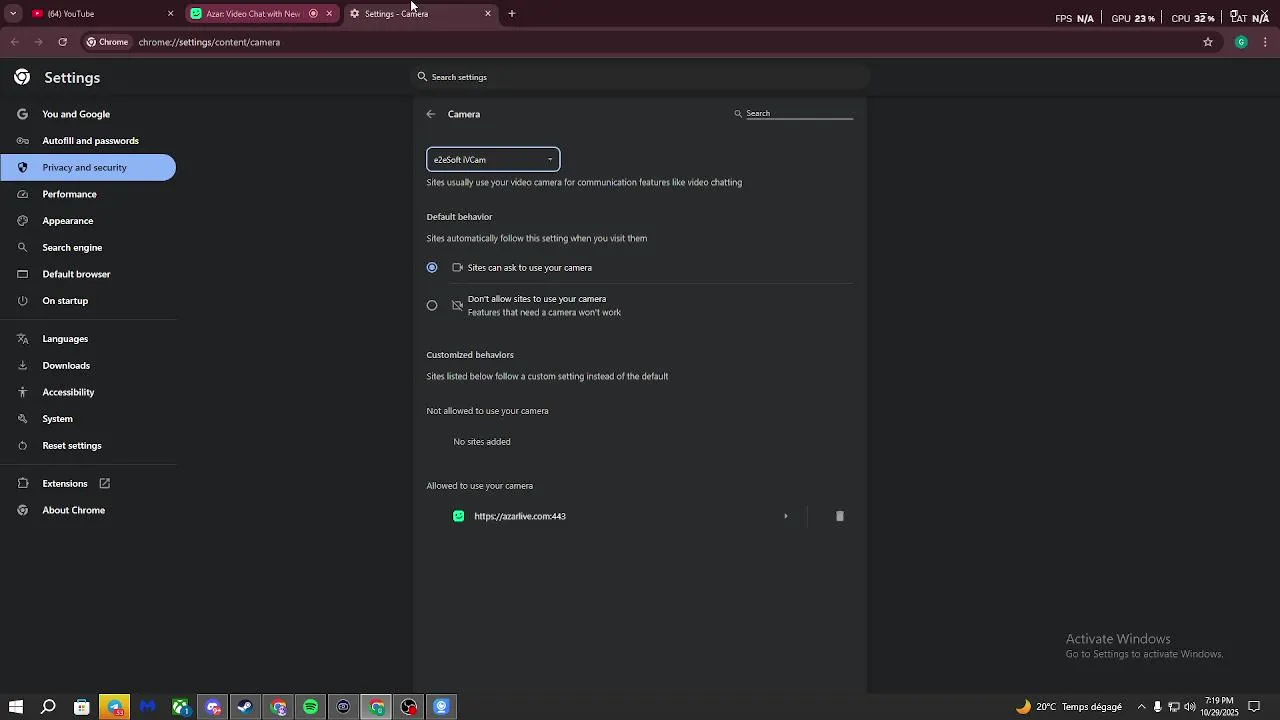Click the browser back arrow
This screenshot has width=1280, height=720.
point(14,42)
